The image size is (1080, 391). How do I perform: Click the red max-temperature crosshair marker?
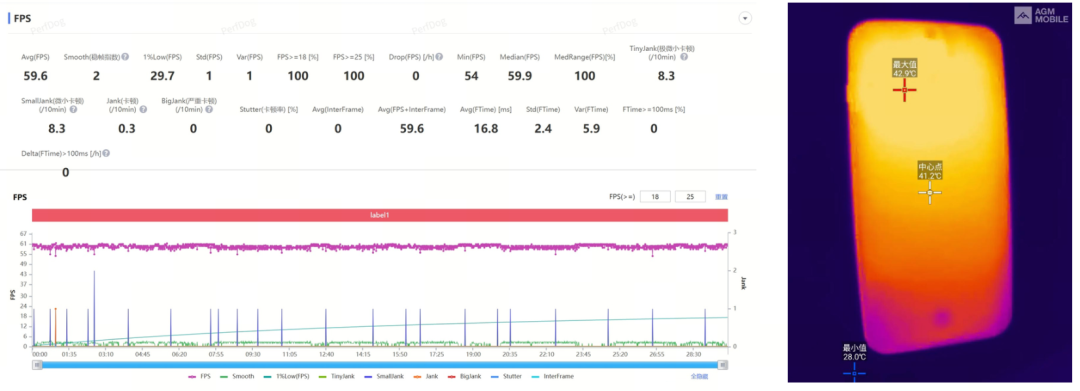904,89
